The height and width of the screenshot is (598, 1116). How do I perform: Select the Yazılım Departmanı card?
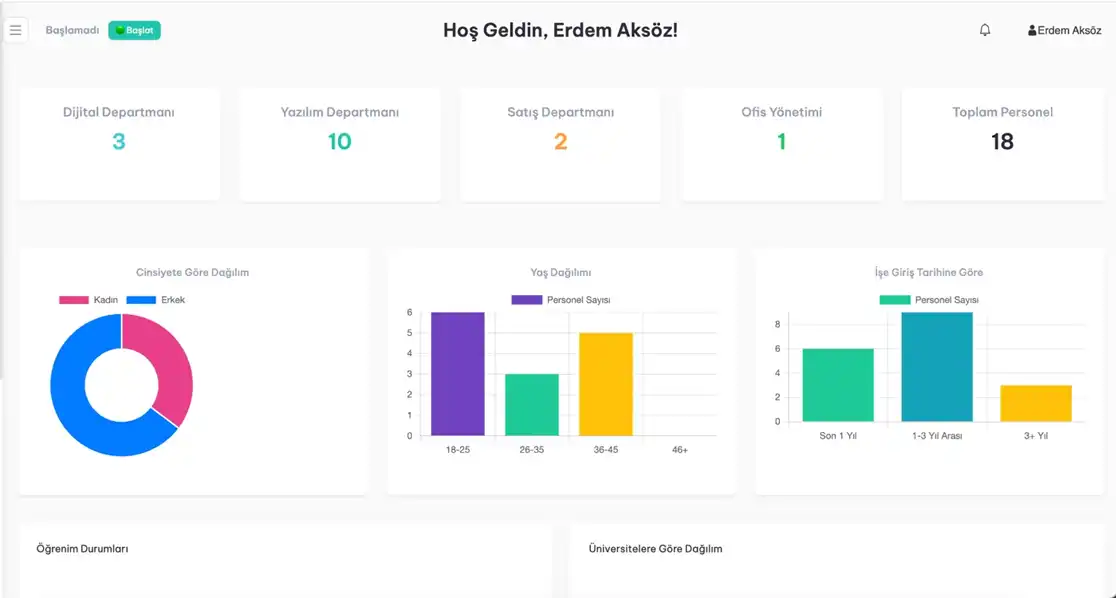339,145
